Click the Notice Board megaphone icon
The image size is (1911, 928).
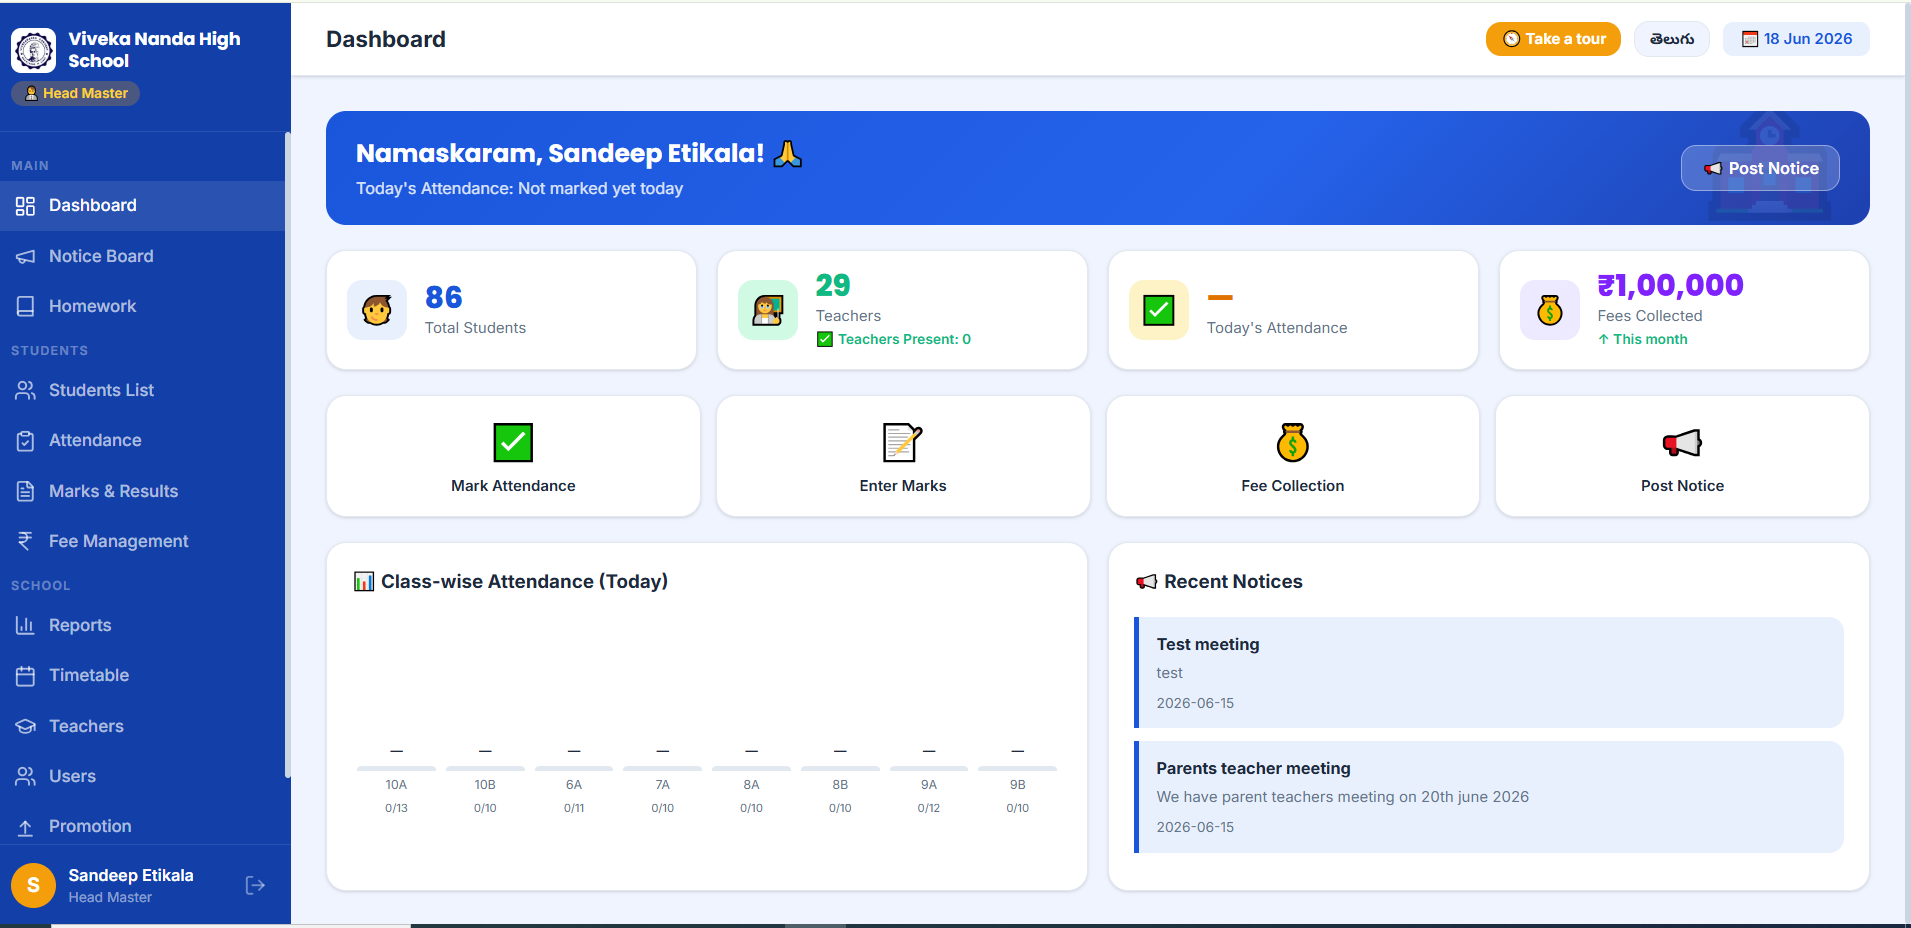coord(25,257)
